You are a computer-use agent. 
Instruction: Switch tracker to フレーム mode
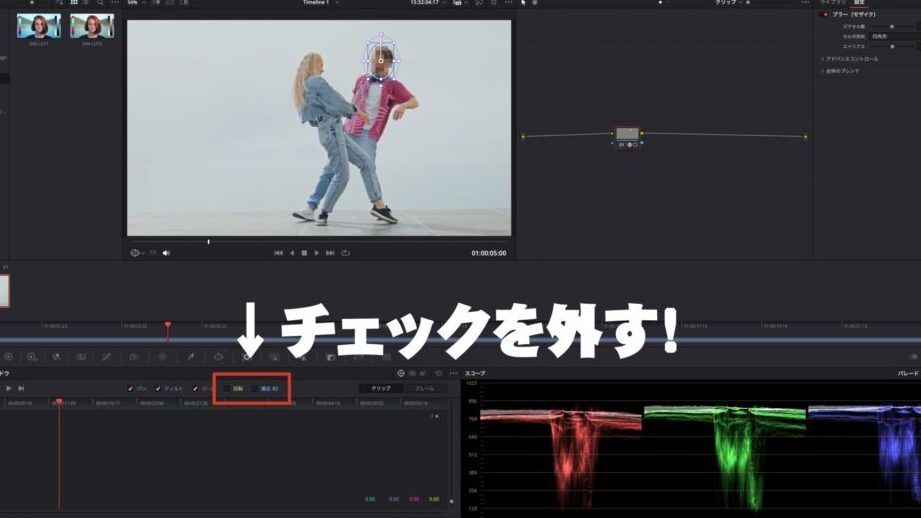(425, 389)
